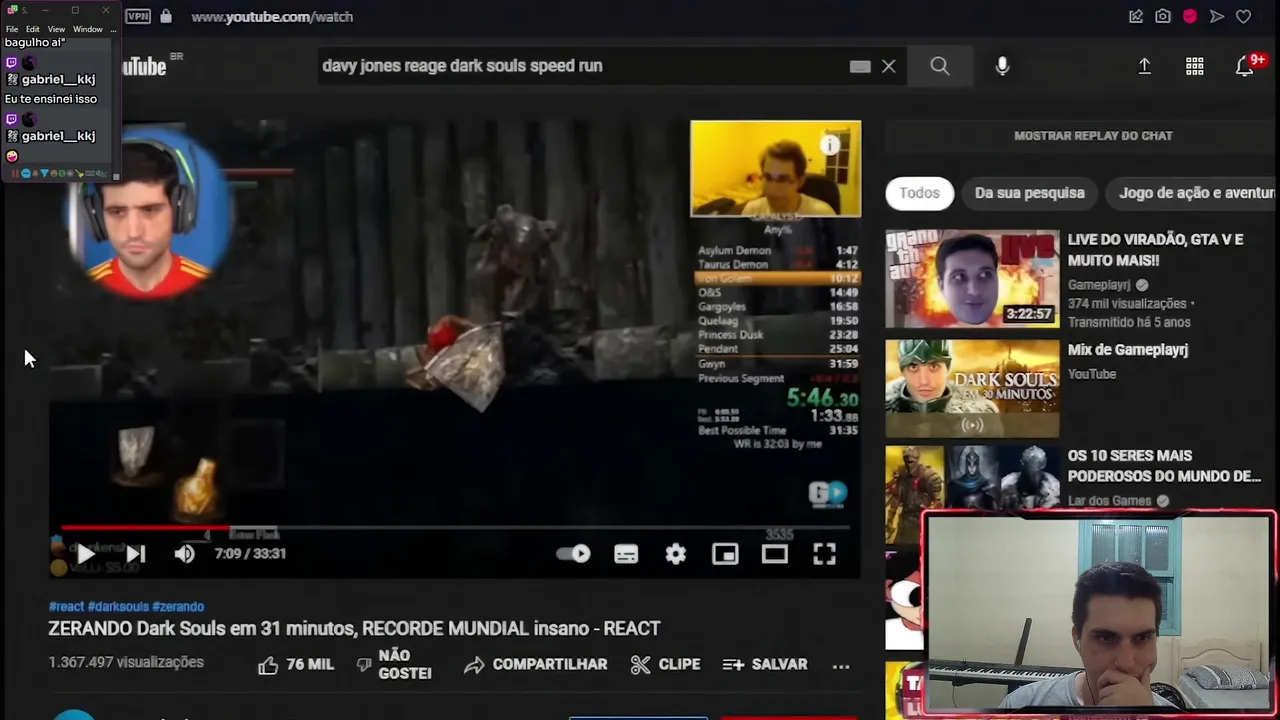Open OS 10 SERES MAIS PODEROSOS video title
This screenshot has width=1280, height=720.
click(1164, 466)
